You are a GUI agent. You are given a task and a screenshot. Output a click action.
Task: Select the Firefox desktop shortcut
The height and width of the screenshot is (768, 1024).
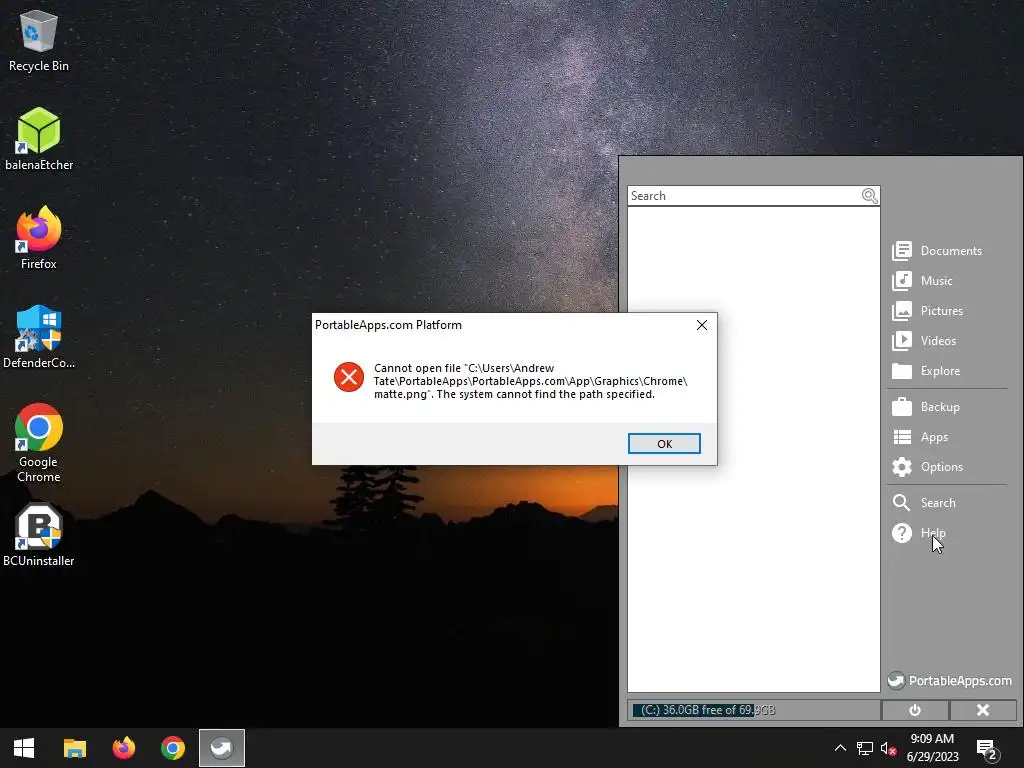coord(39,238)
